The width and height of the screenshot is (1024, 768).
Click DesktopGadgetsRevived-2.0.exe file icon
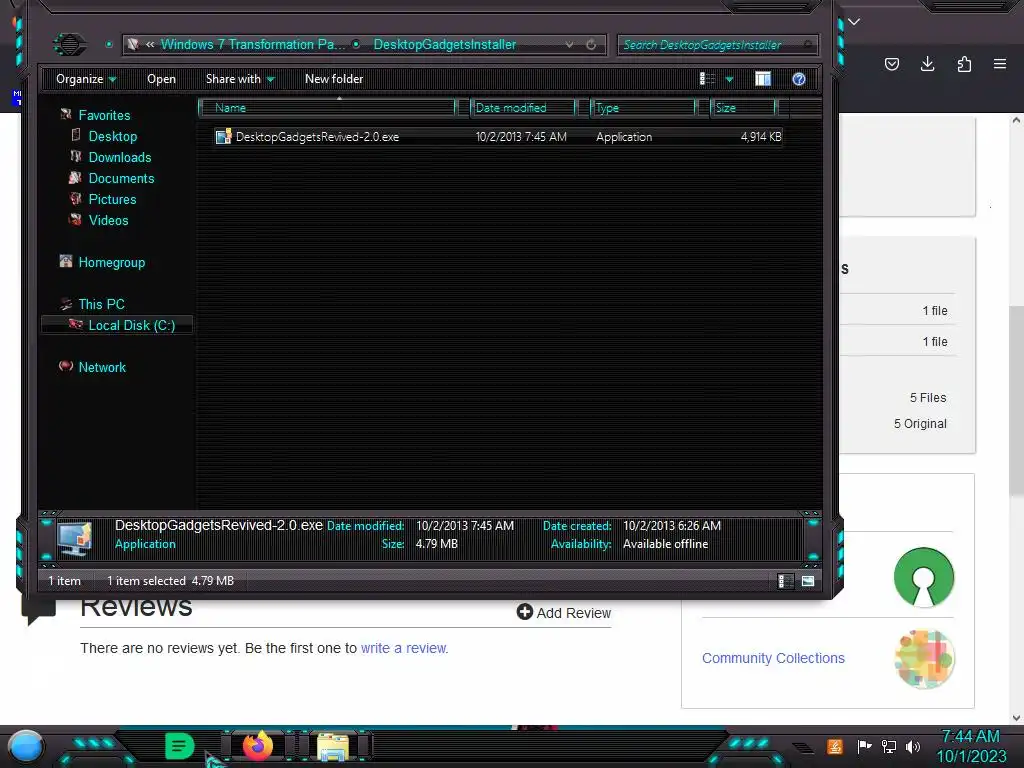tap(223, 136)
